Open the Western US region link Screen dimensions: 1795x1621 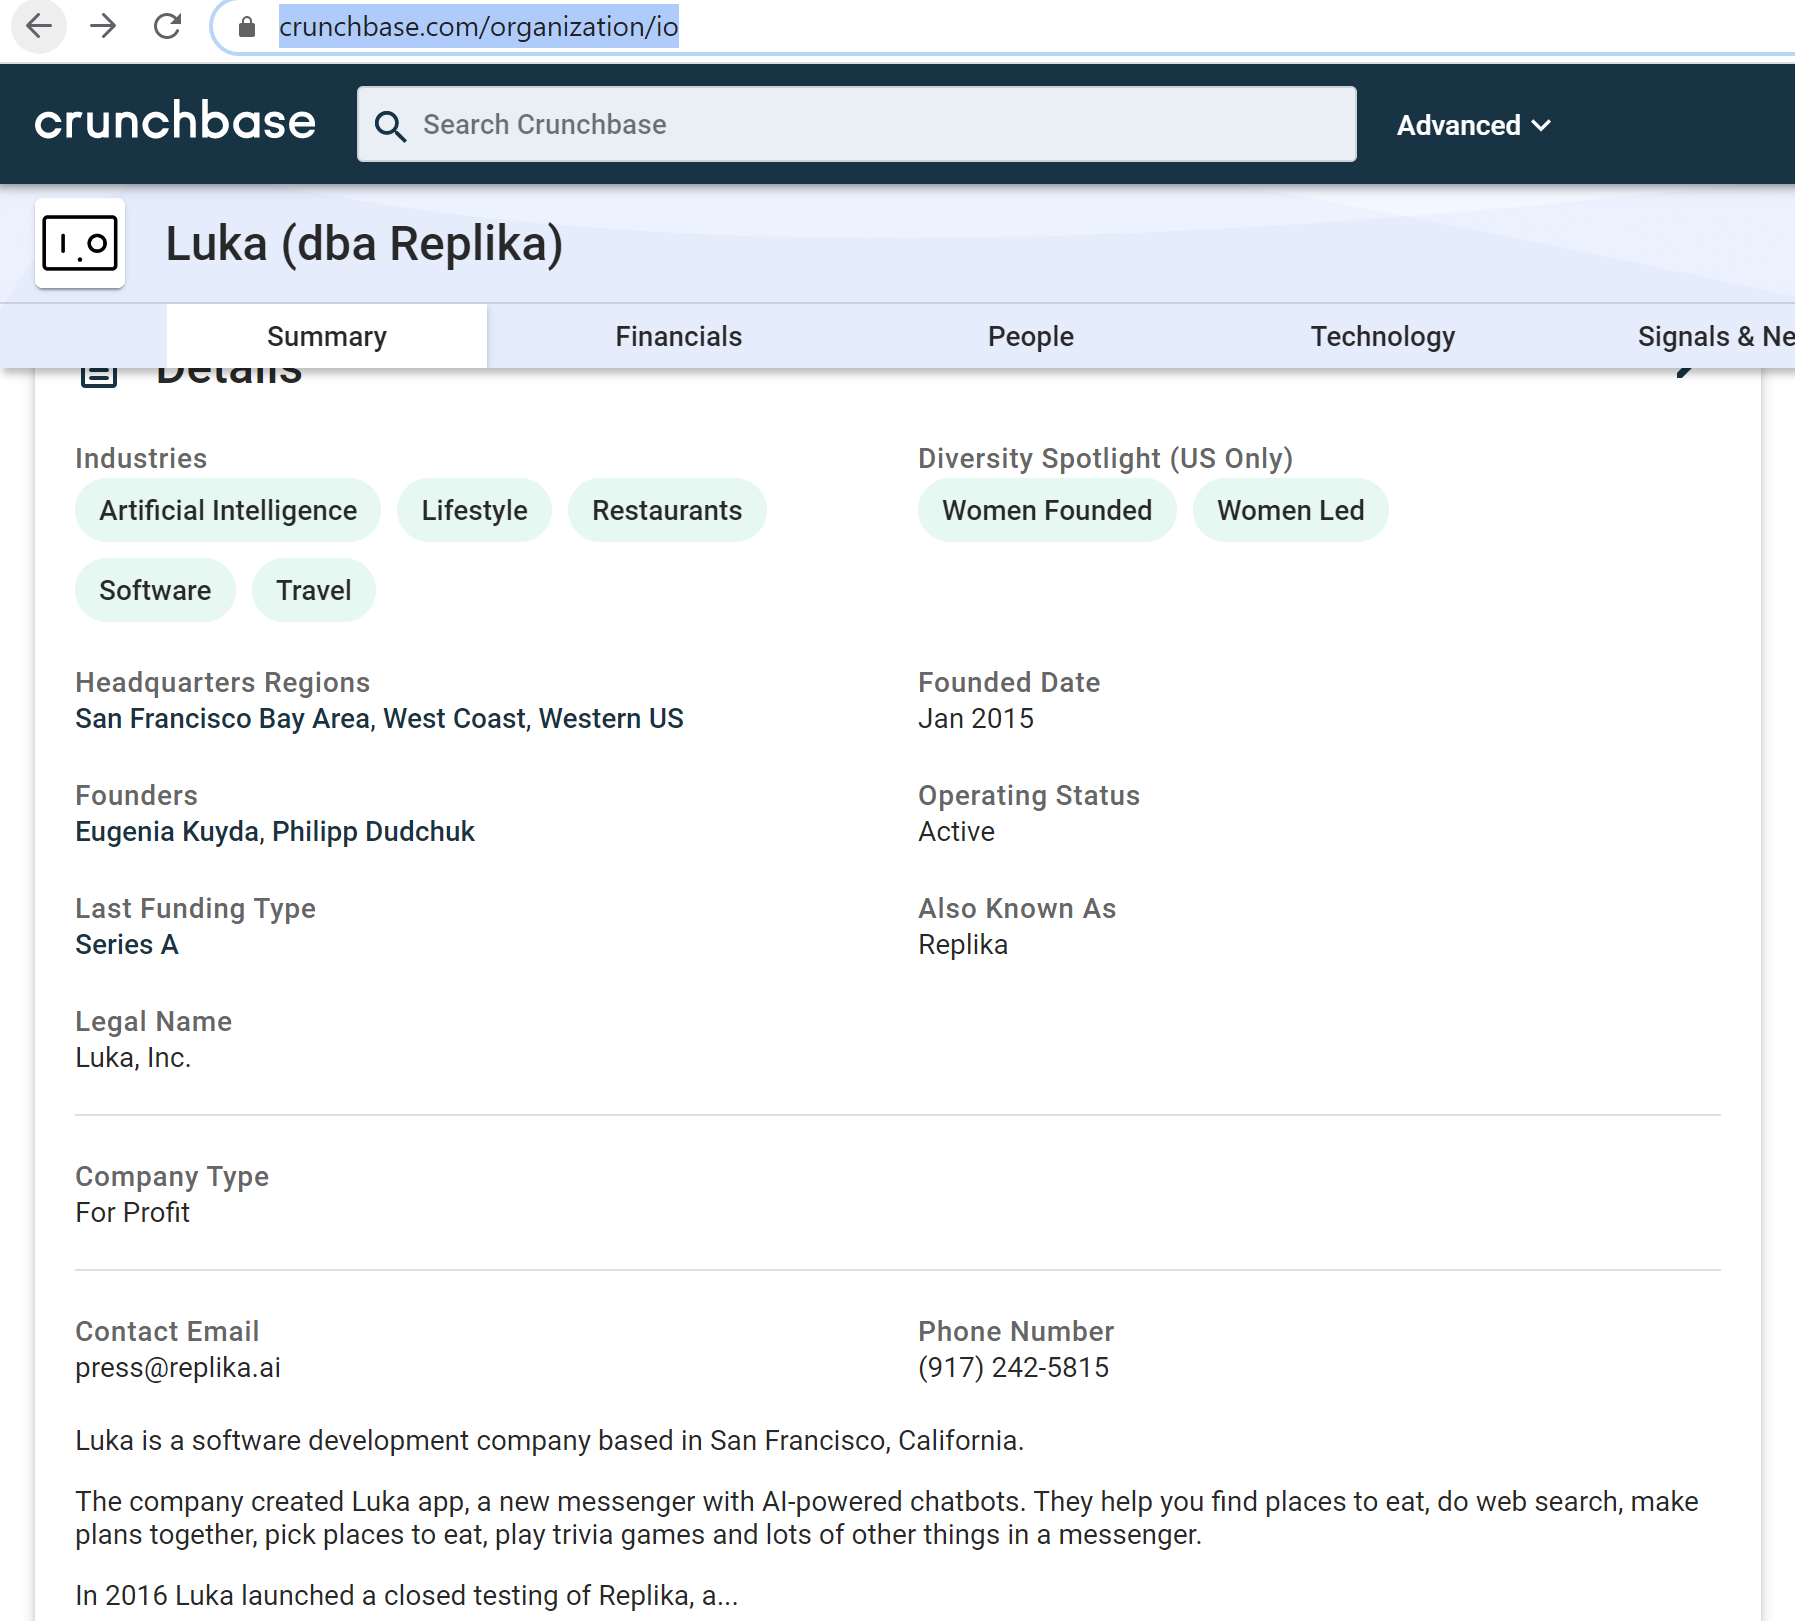[611, 719]
